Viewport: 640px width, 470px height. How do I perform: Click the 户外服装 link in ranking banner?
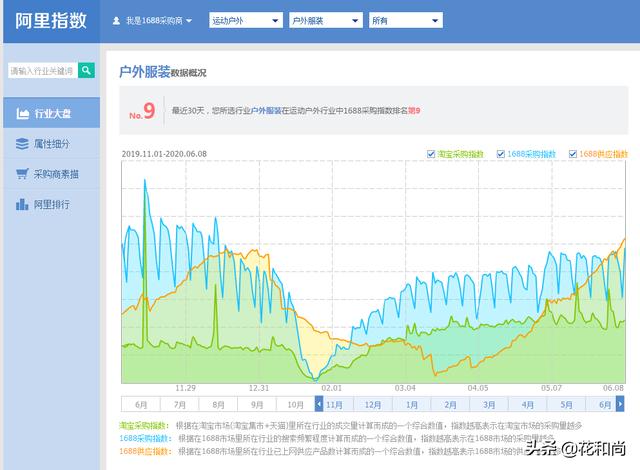pyautogui.click(x=266, y=110)
